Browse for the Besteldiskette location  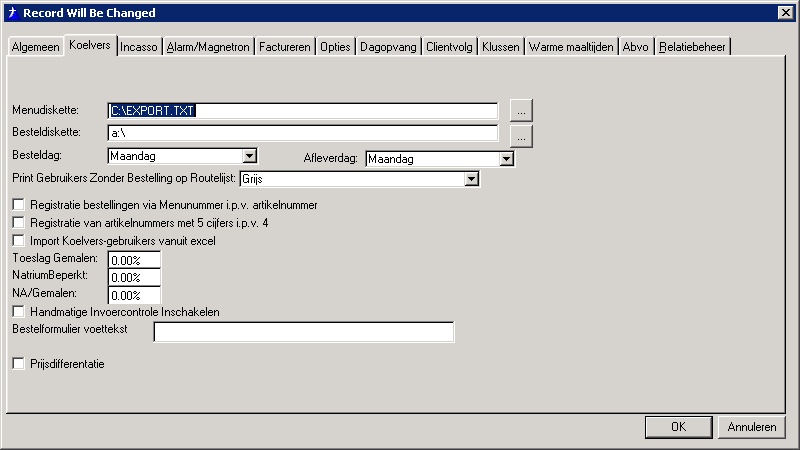coord(521,137)
